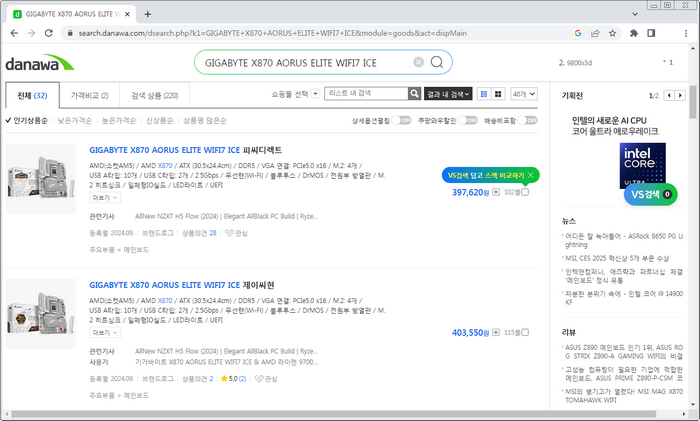Open the Intel Core Ultra banner image
The image size is (700, 421).
642,165
